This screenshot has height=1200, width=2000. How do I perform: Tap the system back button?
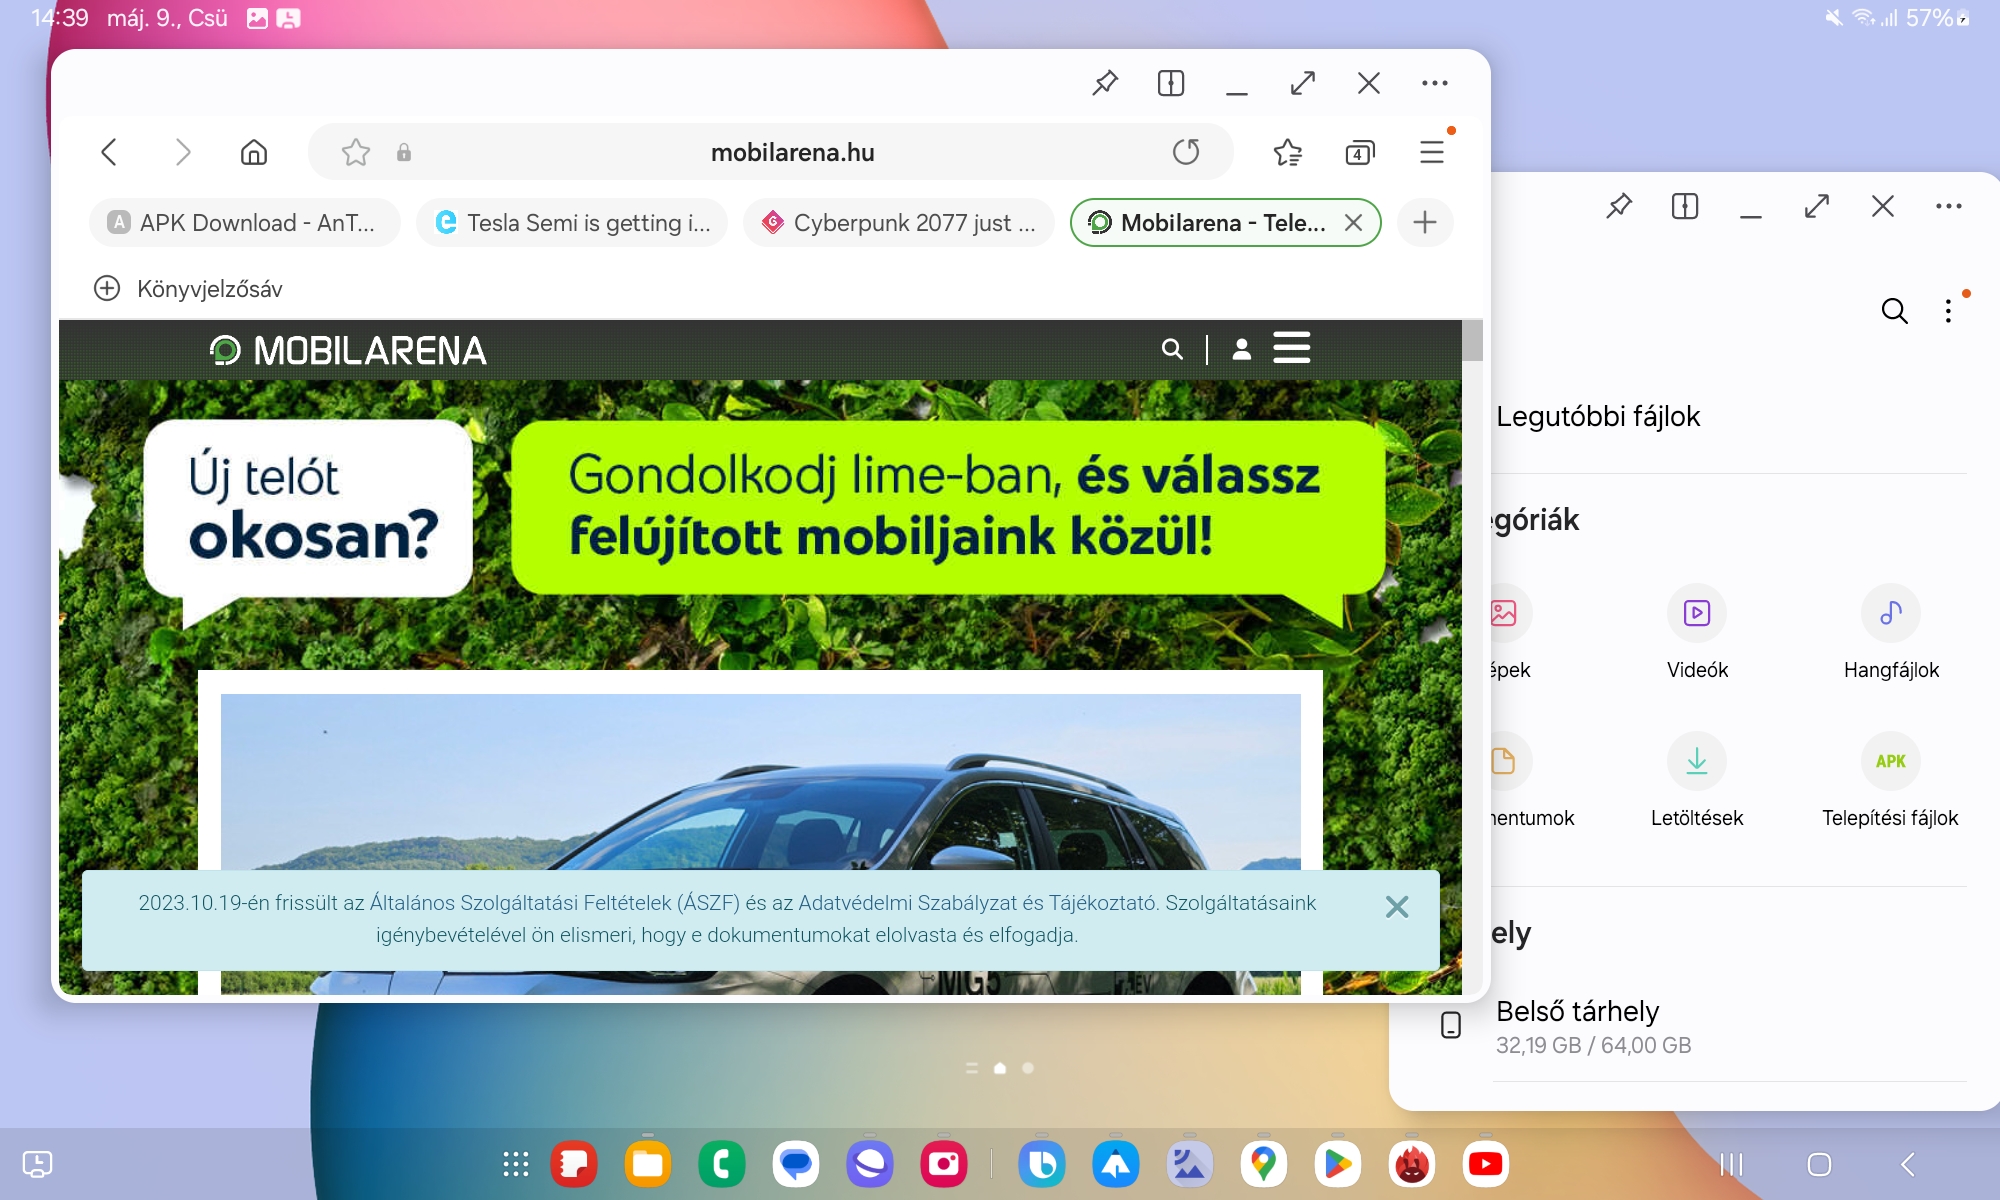pyautogui.click(x=1908, y=1164)
